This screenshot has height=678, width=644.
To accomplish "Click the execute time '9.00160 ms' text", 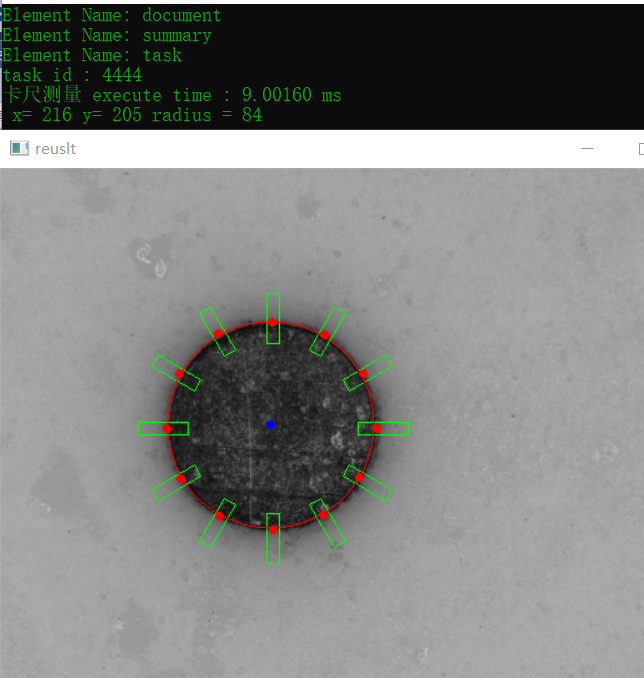I will (x=292, y=95).
